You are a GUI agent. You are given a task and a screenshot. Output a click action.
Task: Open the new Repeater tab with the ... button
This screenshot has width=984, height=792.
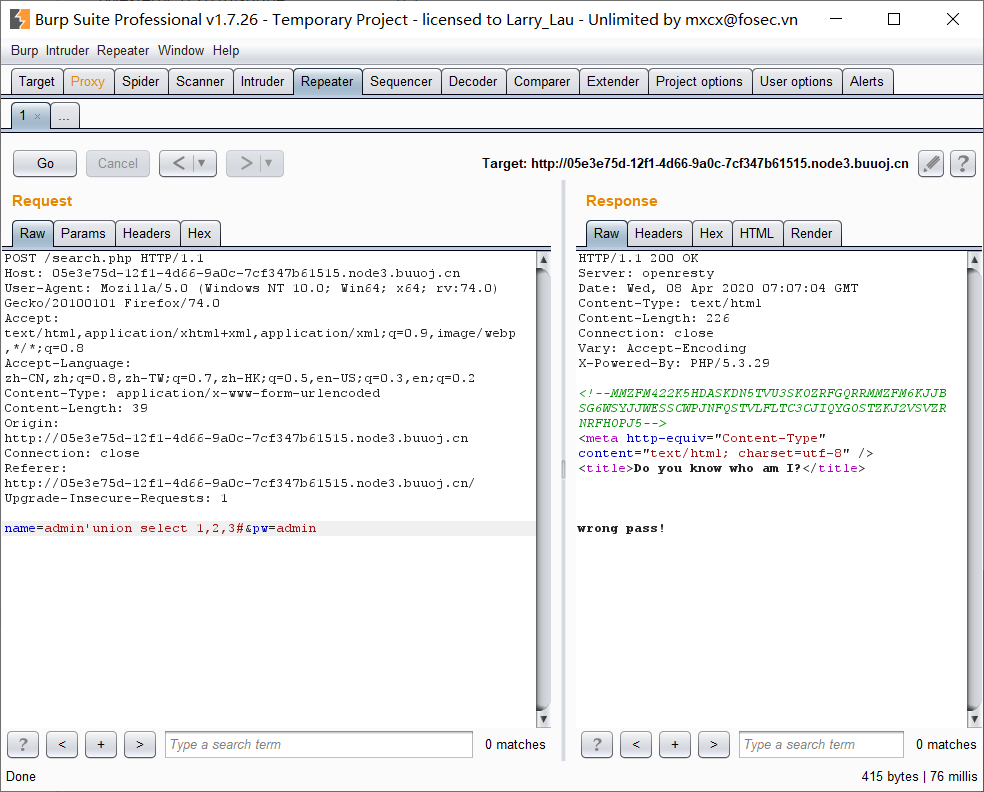63,115
